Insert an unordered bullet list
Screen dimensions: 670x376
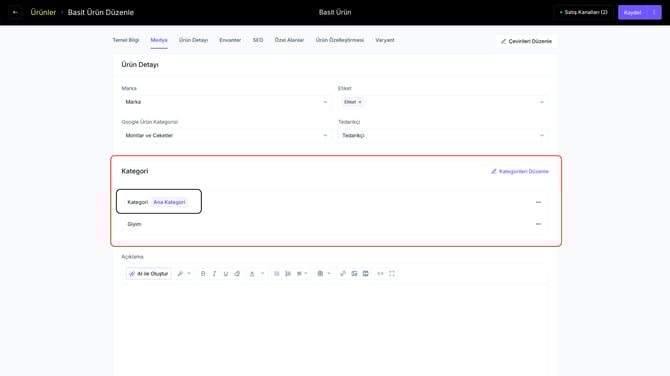click(276, 273)
